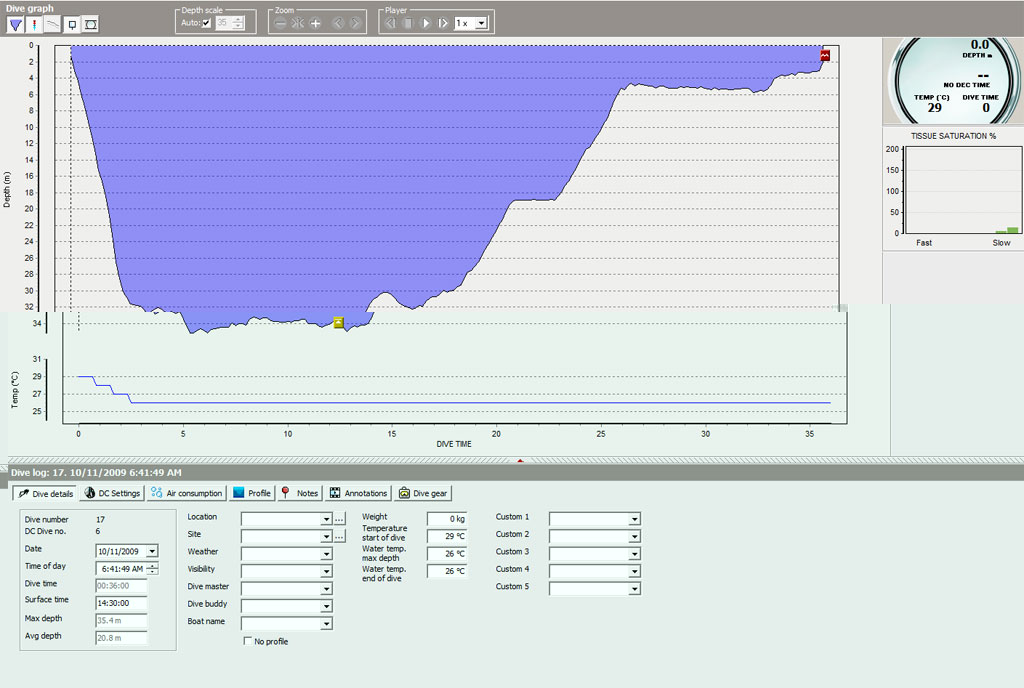Open the Date picker dropdown
Viewport: 1024px width, 688px height.
pos(151,551)
